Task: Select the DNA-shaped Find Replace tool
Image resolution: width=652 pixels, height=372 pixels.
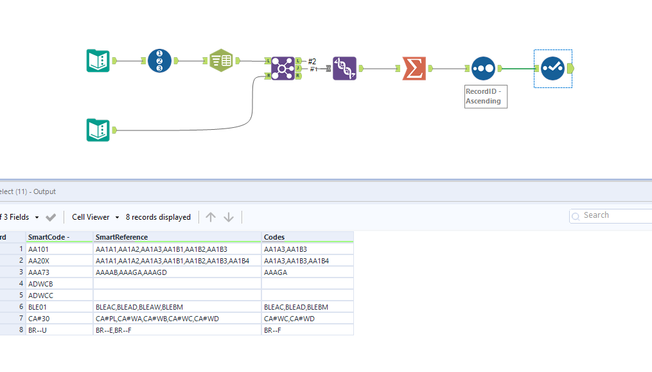Action: coord(344,68)
